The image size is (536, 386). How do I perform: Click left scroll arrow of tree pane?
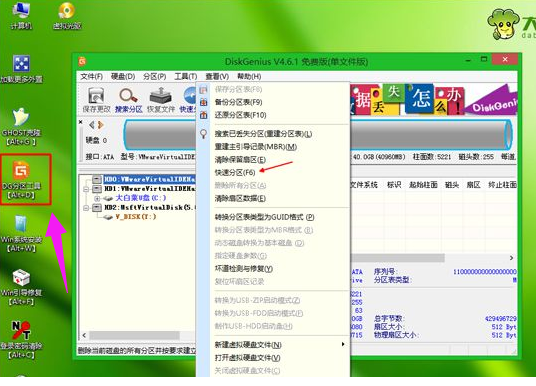(x=84, y=335)
